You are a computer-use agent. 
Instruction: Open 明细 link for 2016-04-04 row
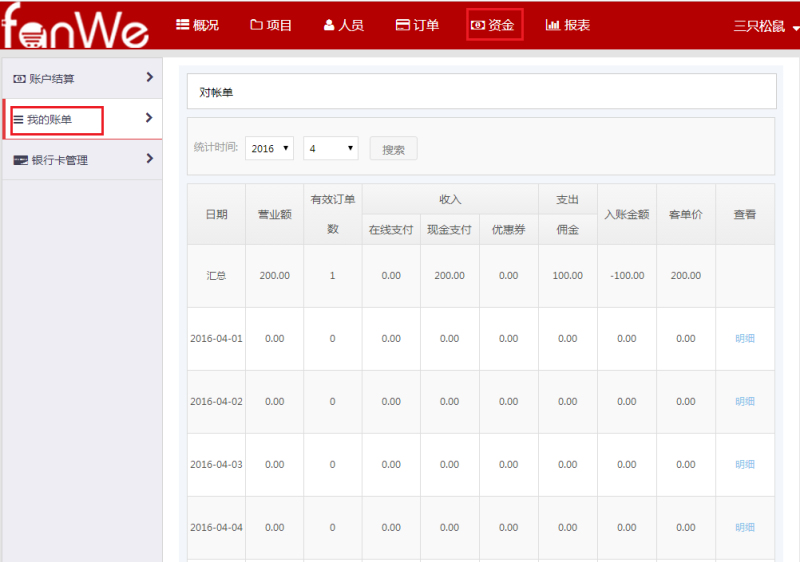pos(745,528)
